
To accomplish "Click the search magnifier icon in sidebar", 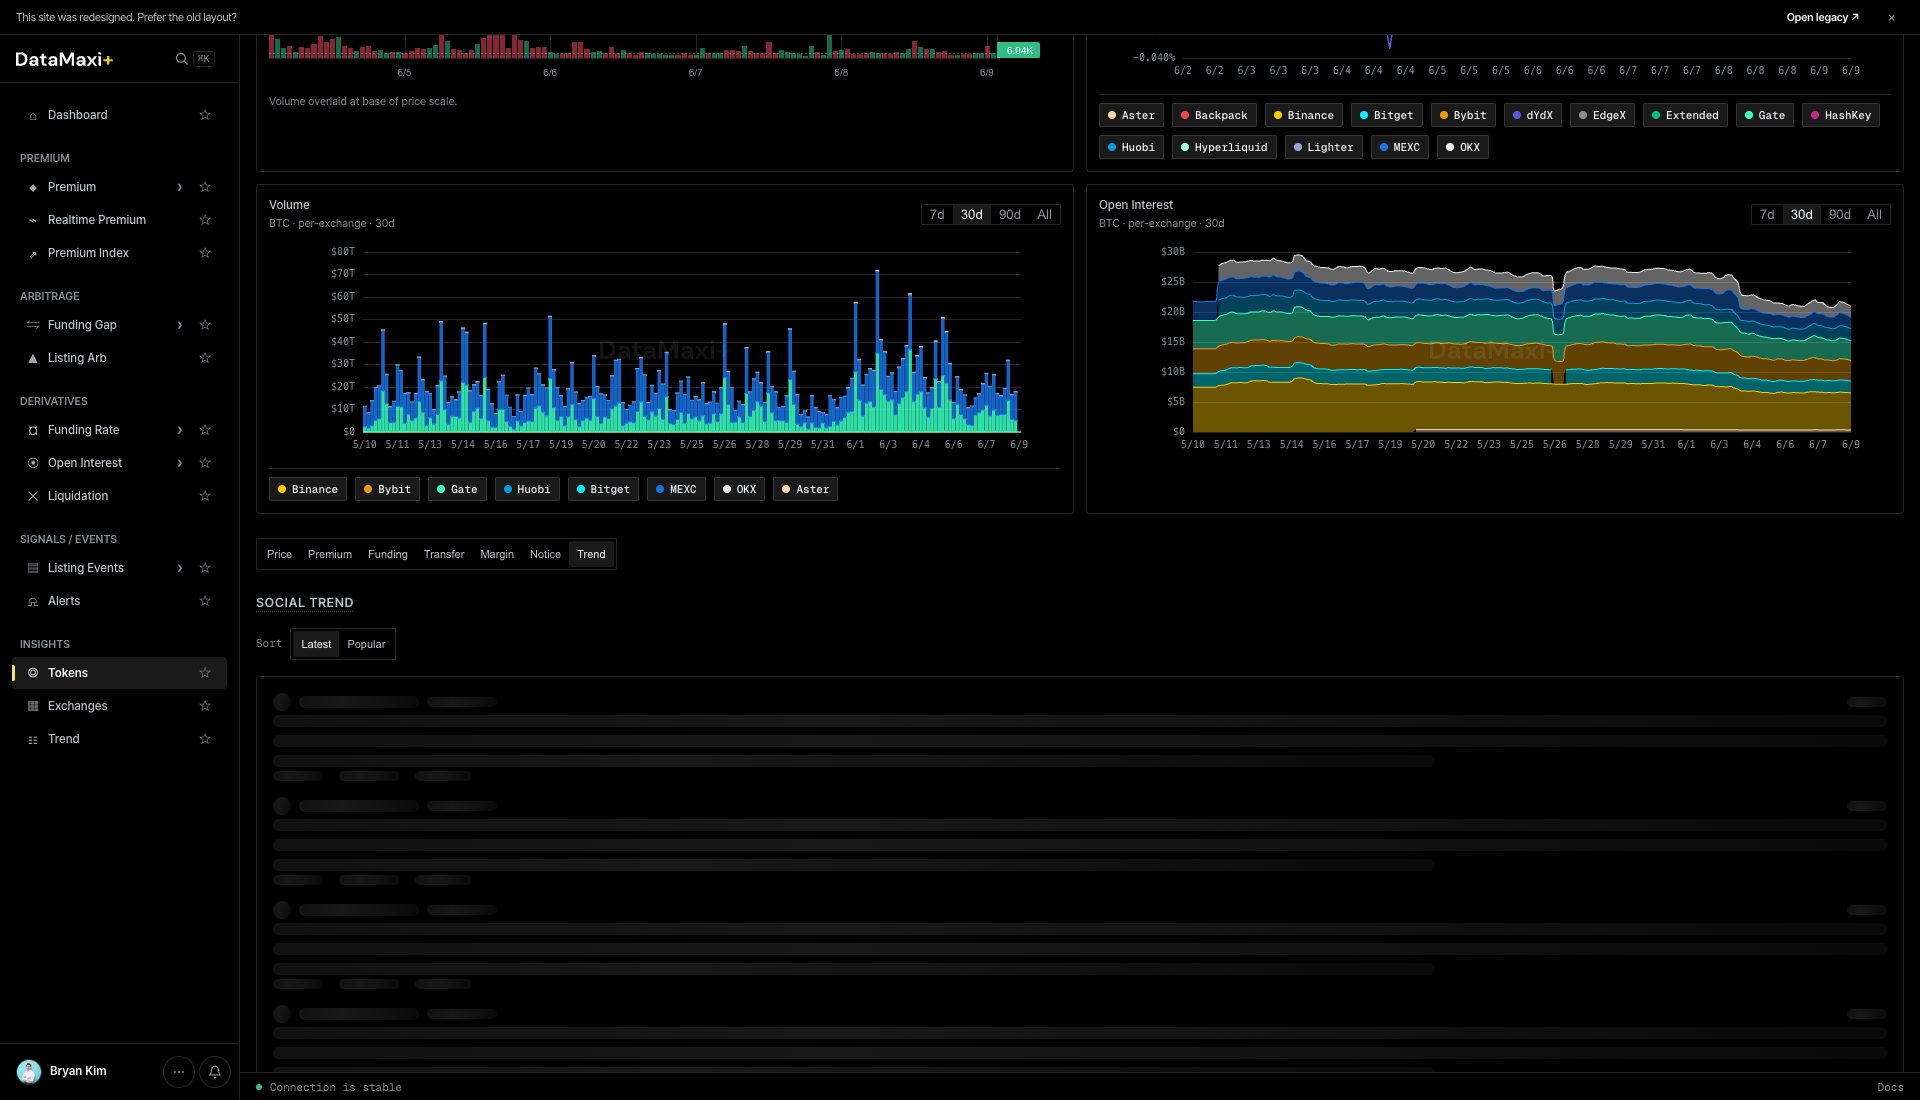I will click(x=181, y=59).
